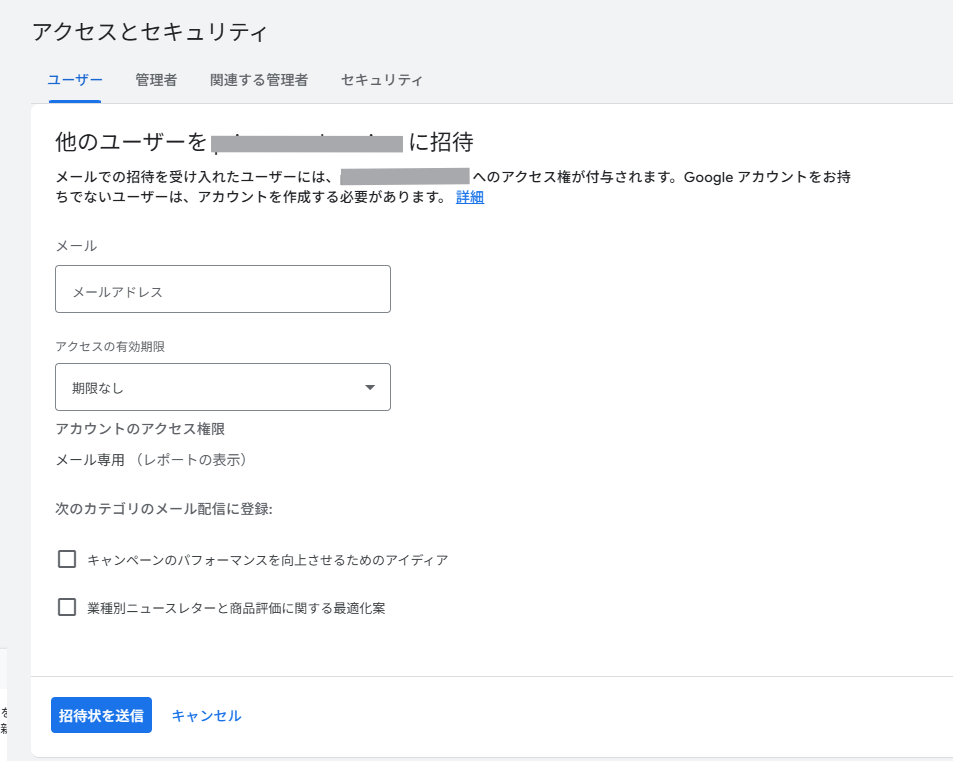Focus the メールアドレス input field
The width and height of the screenshot is (953, 761).
pos(222,289)
